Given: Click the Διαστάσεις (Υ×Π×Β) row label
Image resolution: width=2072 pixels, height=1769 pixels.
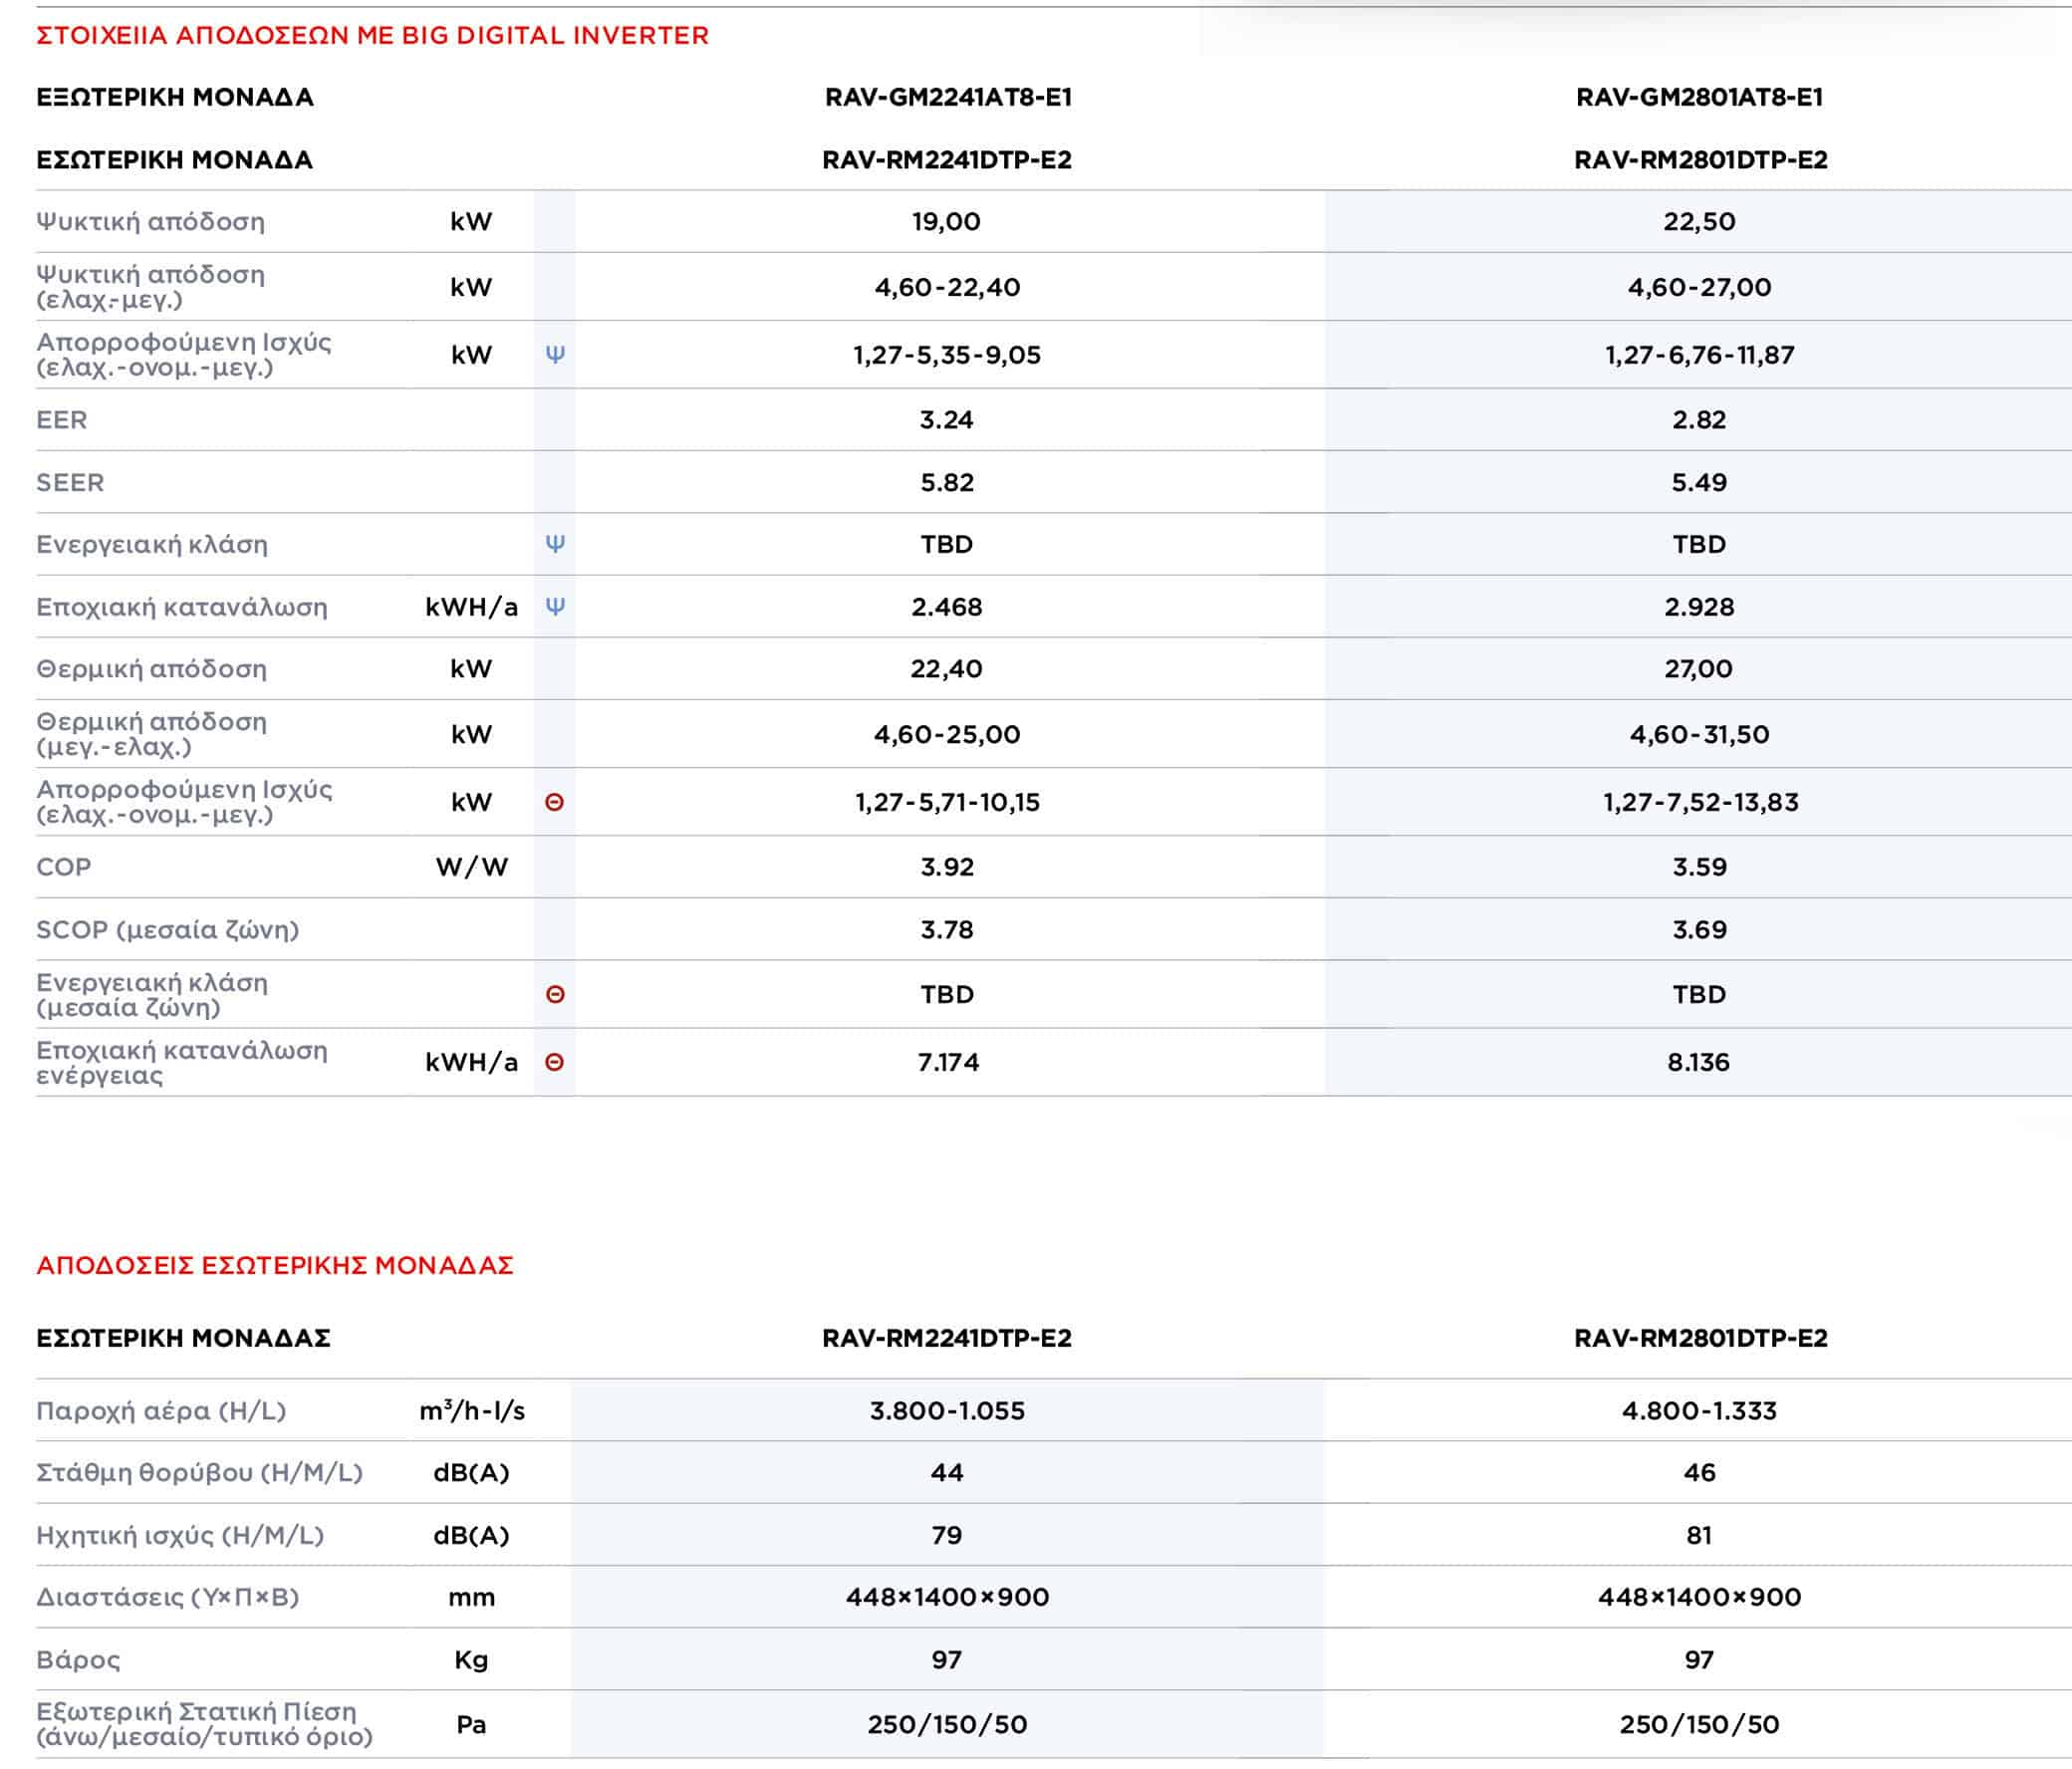Looking at the screenshot, I should 167,1597.
